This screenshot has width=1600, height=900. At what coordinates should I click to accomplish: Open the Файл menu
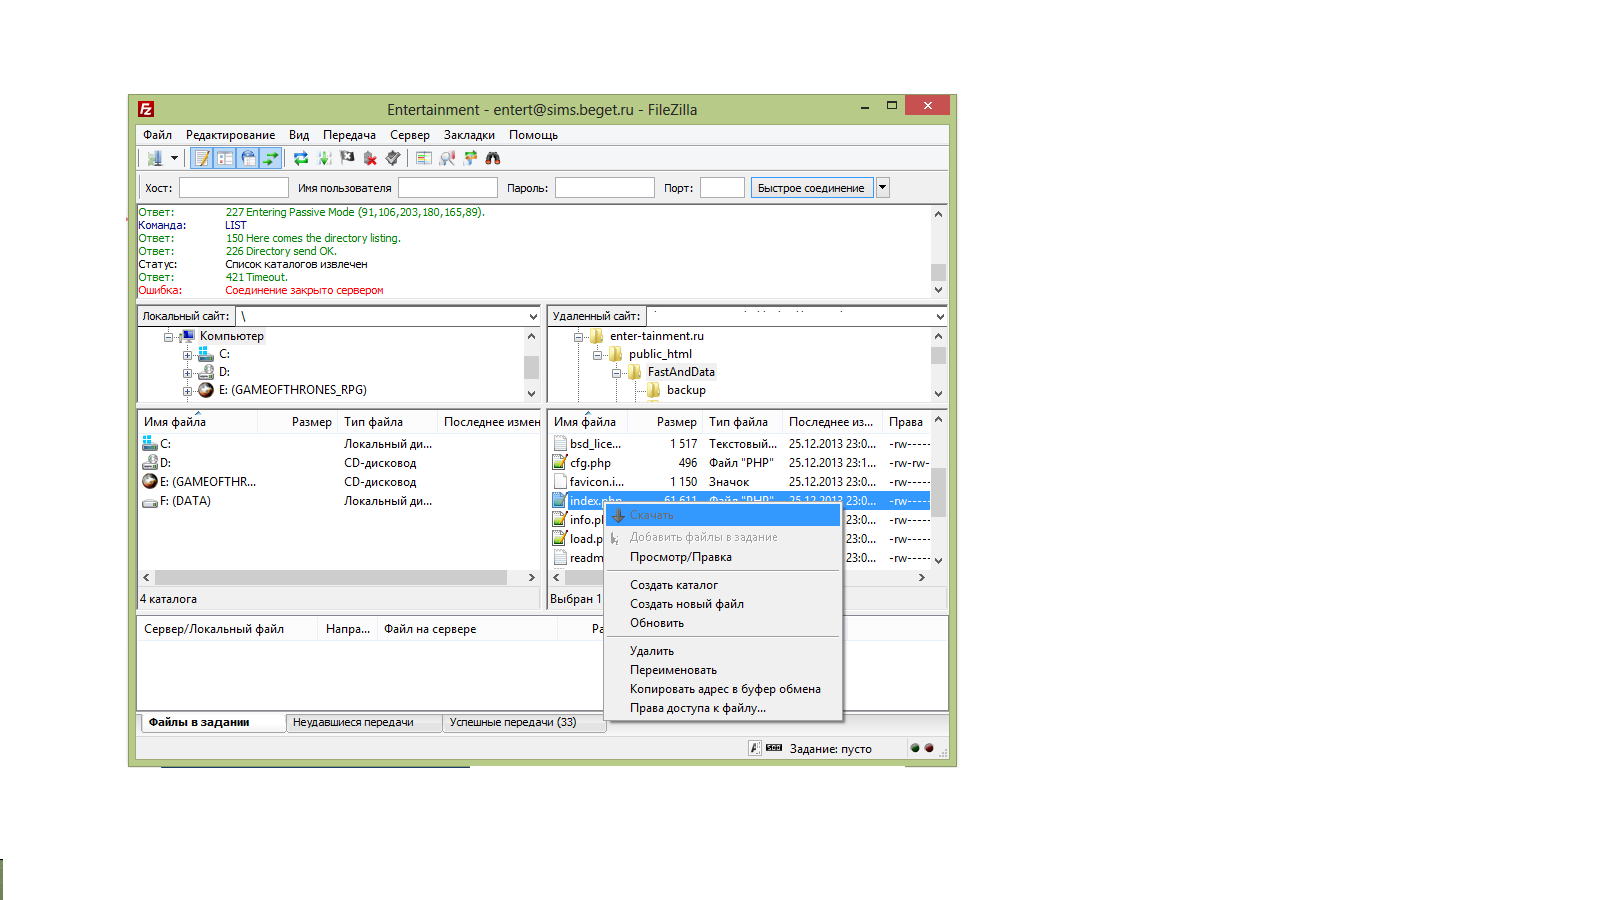click(157, 135)
